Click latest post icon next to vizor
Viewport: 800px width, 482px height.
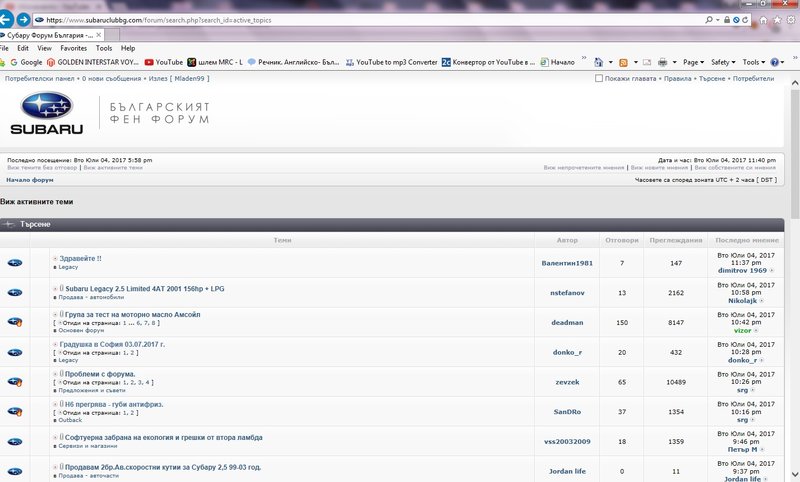pos(756,331)
